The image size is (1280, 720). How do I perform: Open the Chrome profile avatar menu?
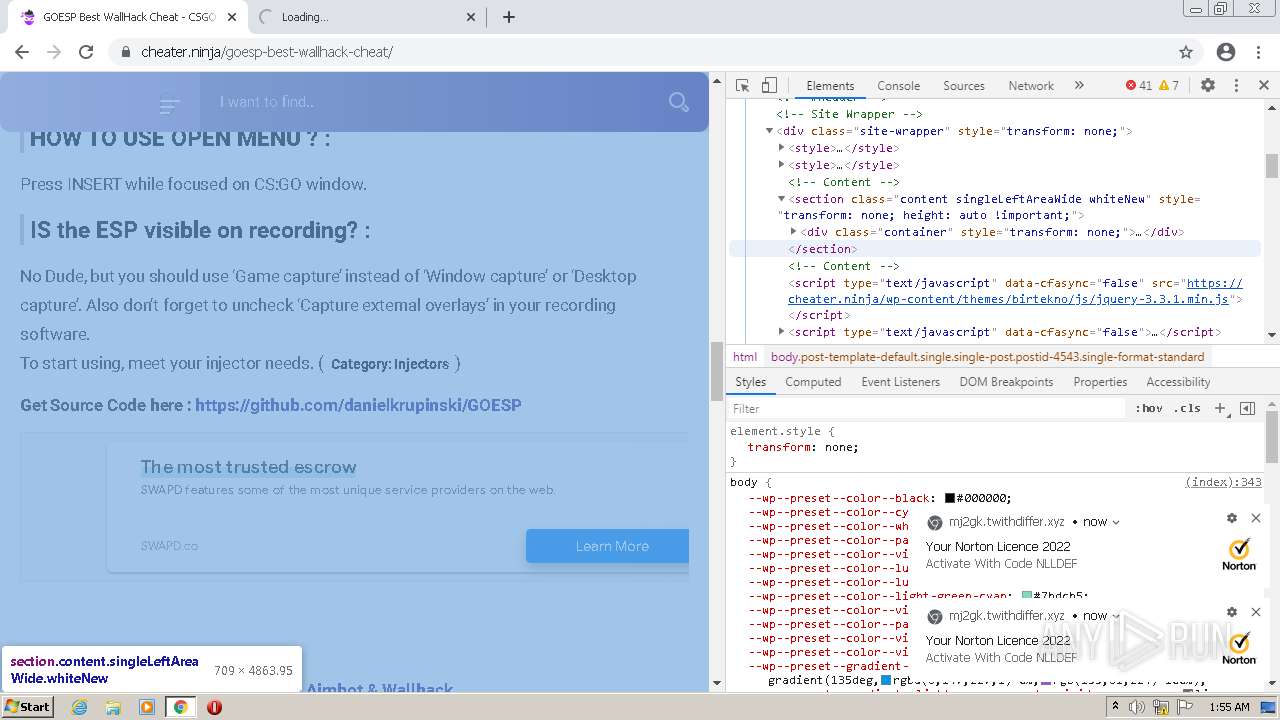(x=1226, y=52)
